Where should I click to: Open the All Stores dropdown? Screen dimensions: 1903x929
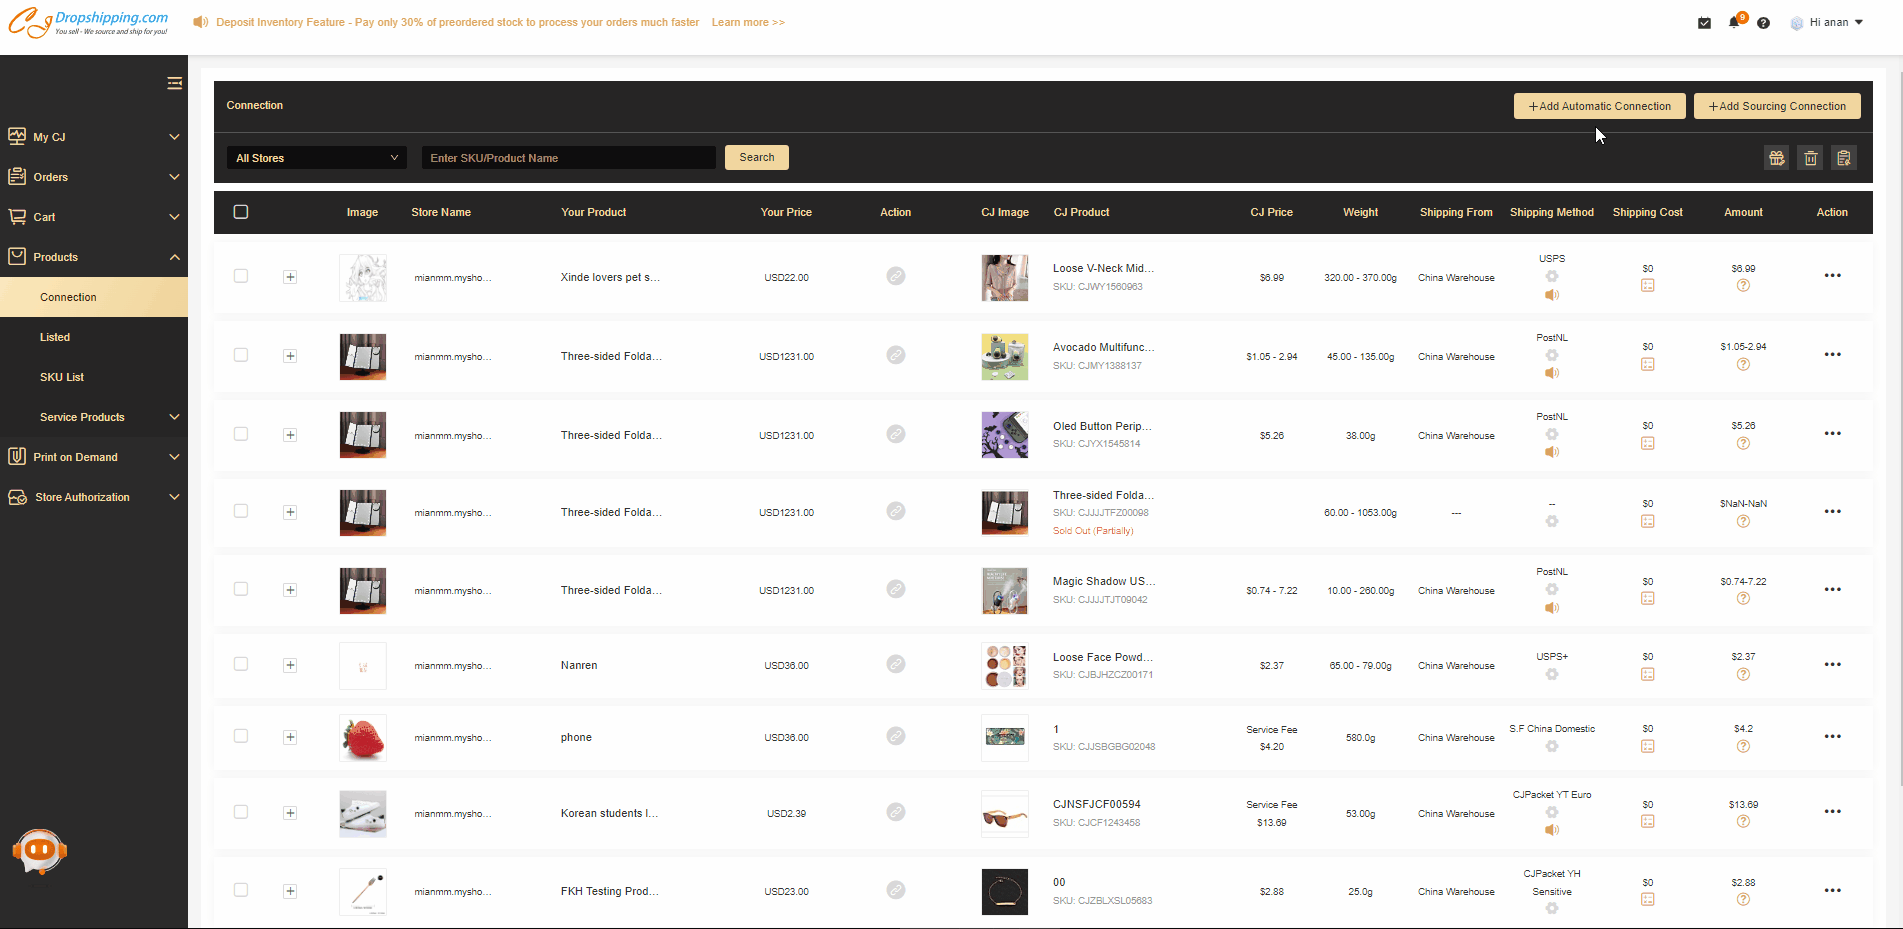(x=316, y=158)
